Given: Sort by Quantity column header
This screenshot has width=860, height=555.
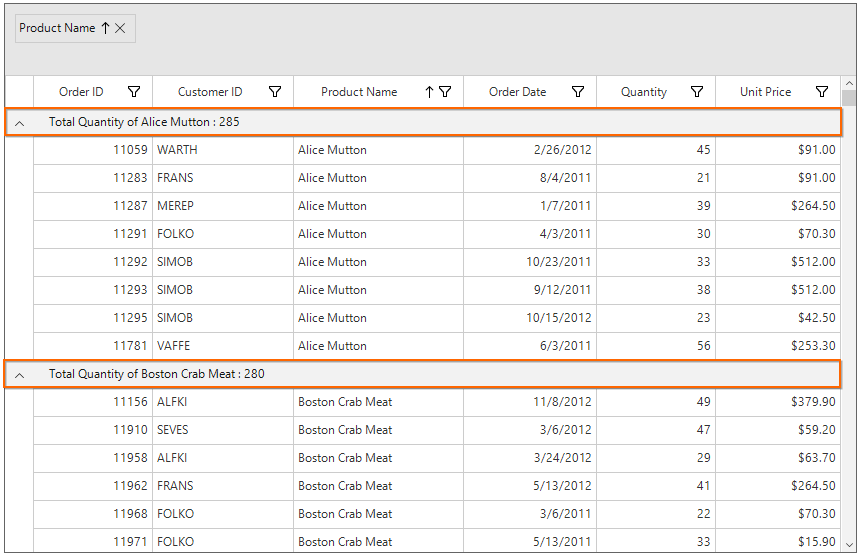Looking at the screenshot, I should click(x=644, y=92).
